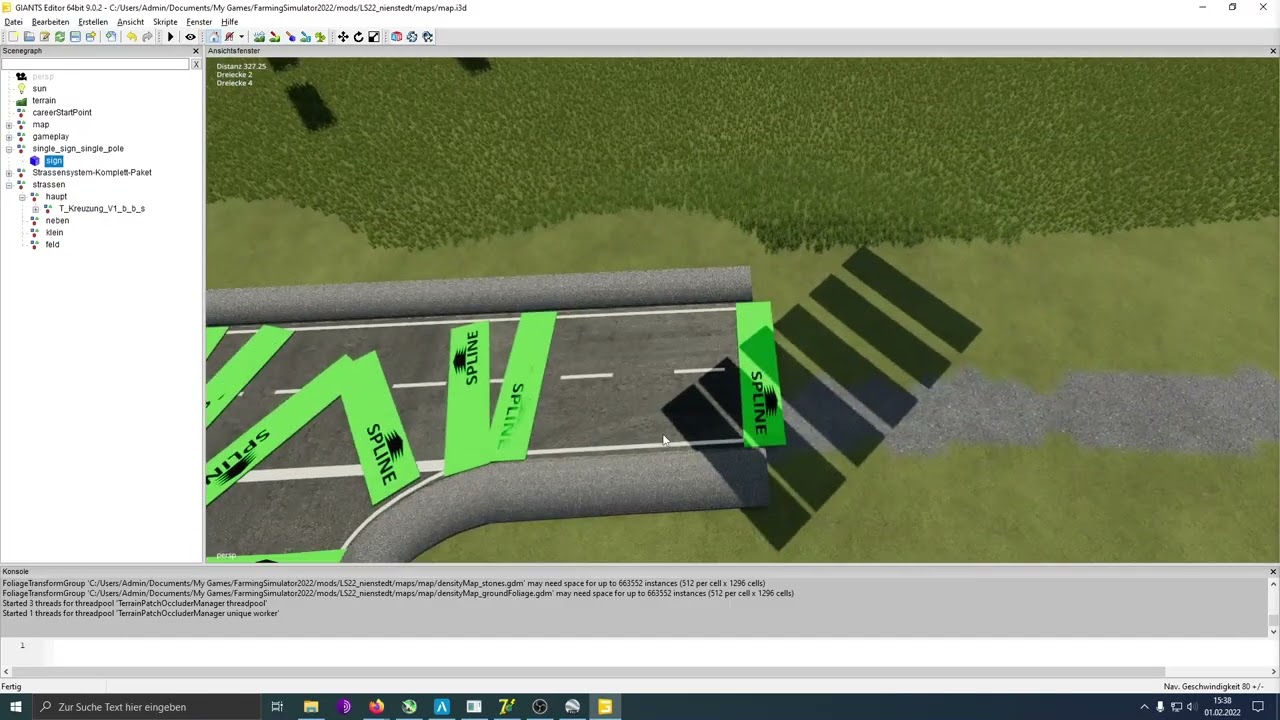Open File Explorer from the taskbar
1280x720 pixels.
click(x=311, y=707)
